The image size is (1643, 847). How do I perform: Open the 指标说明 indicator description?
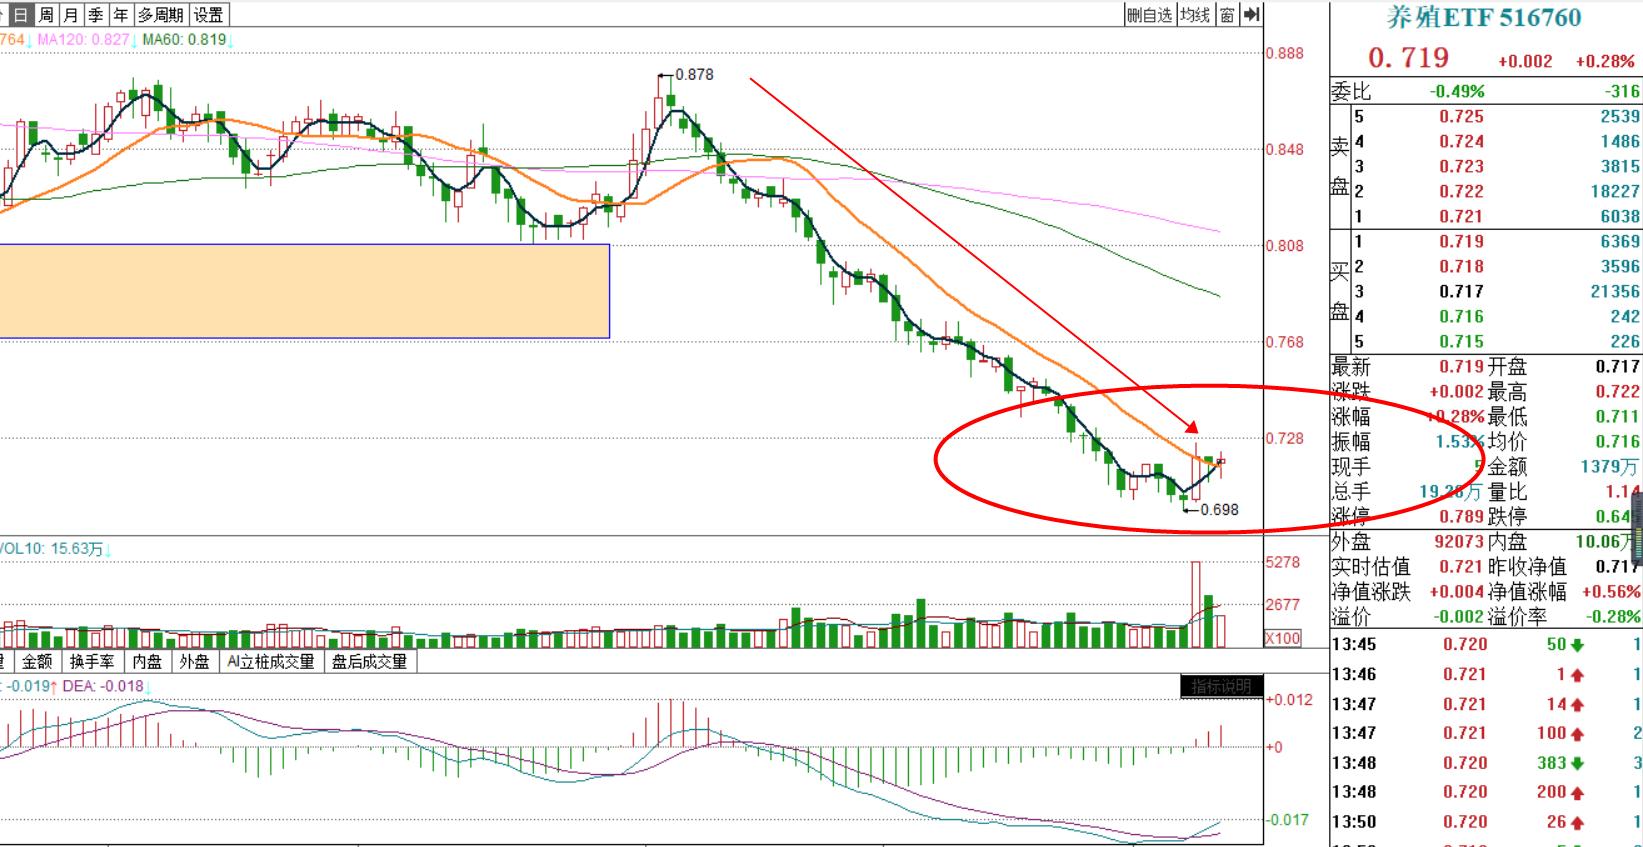[x=1221, y=686]
